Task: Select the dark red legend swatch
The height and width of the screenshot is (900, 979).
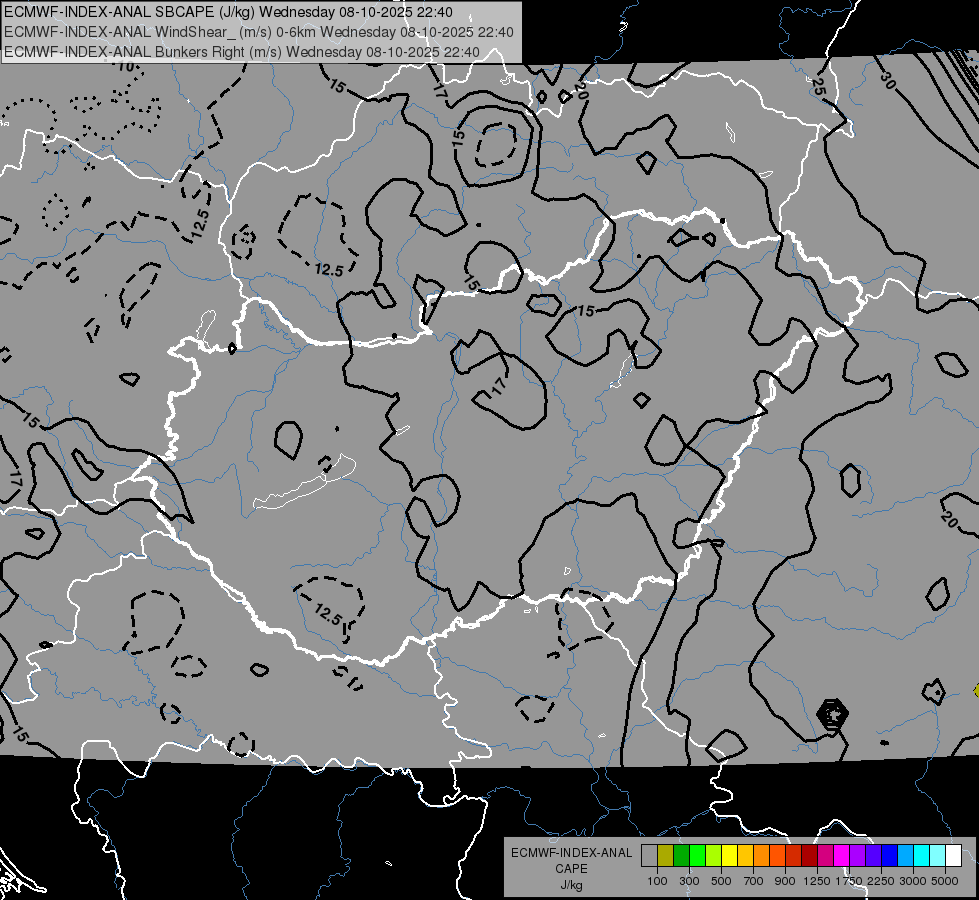Action: pos(810,856)
